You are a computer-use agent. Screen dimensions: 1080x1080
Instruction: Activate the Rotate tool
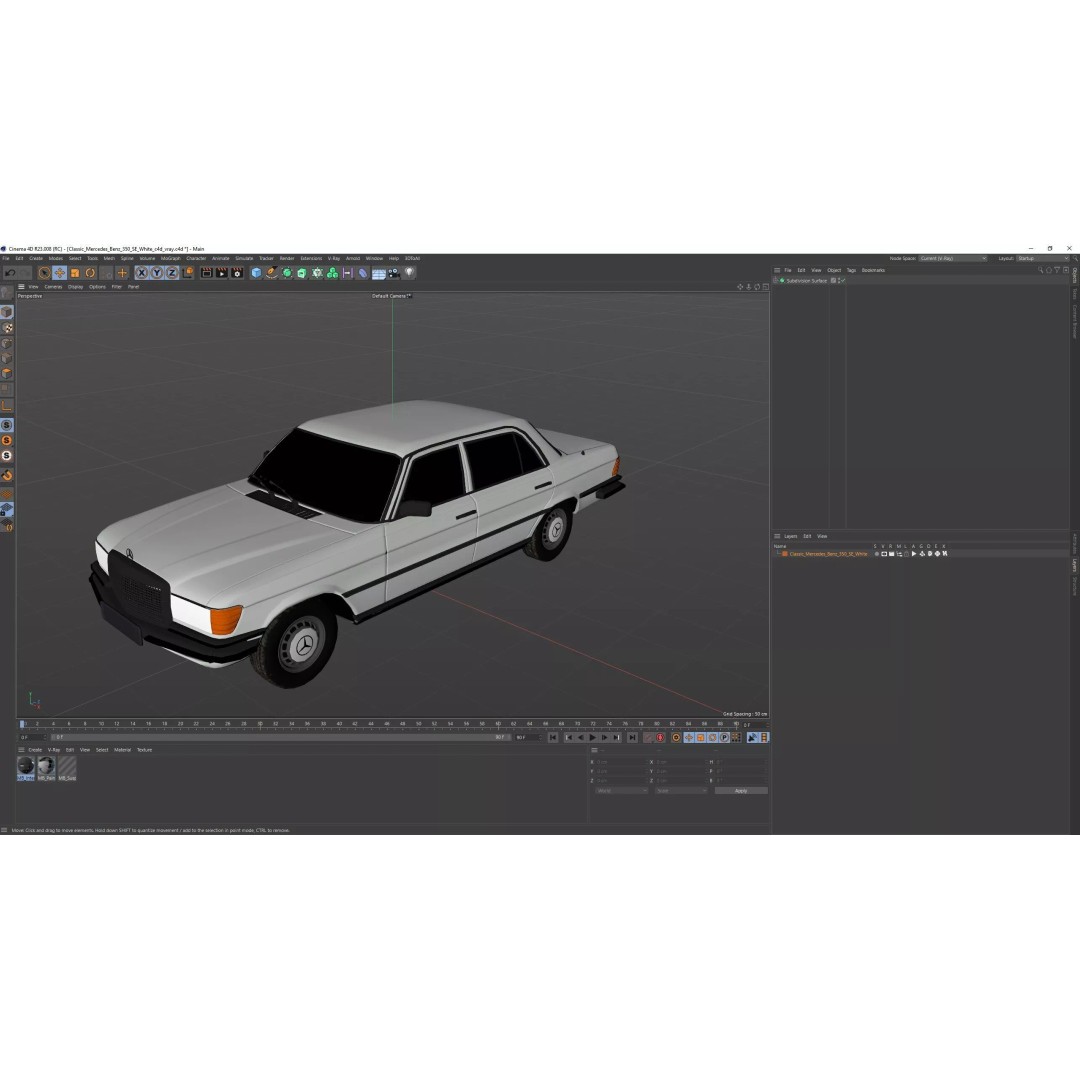point(90,273)
